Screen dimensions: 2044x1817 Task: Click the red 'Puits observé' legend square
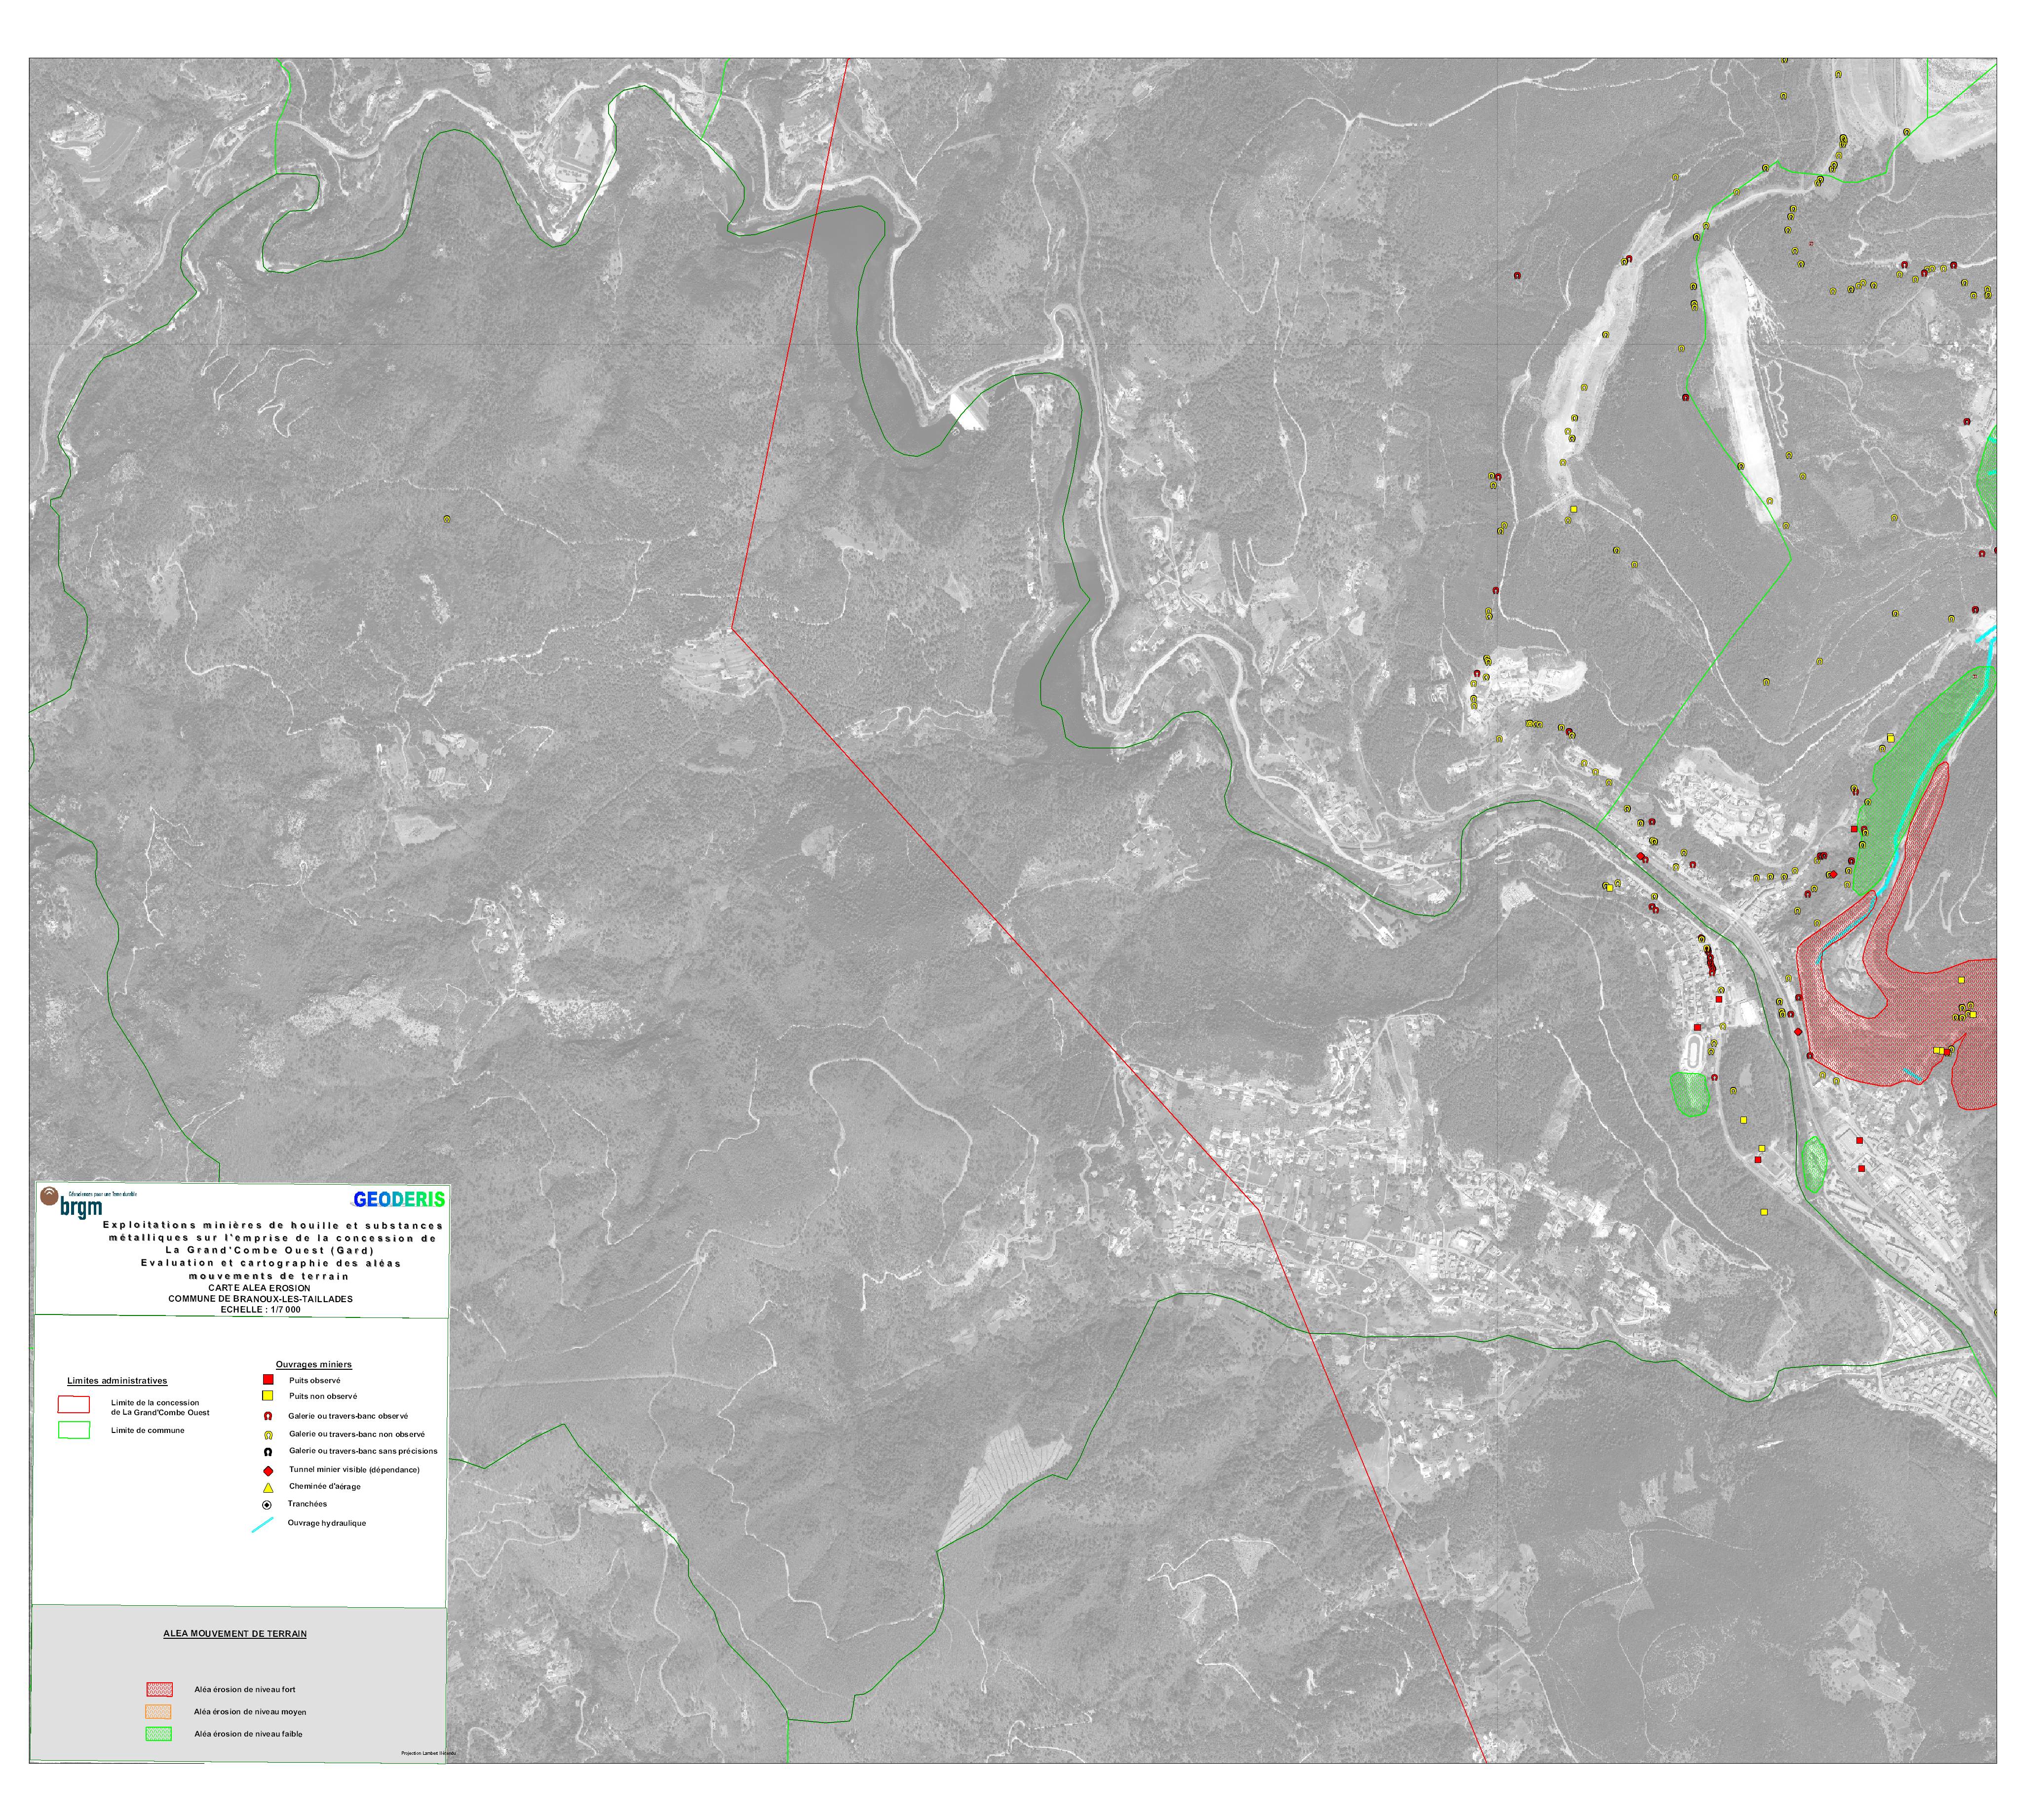coord(268,1379)
